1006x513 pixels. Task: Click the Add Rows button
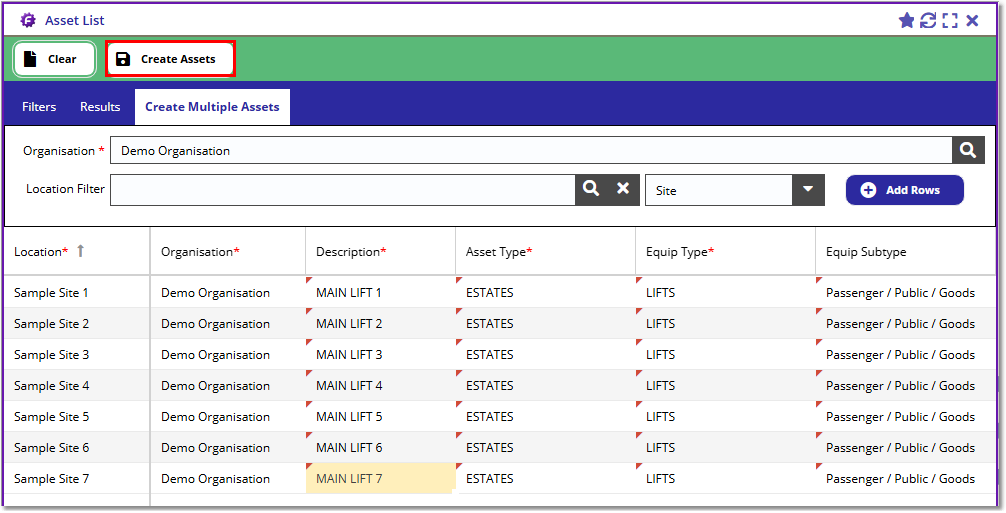pyautogui.click(x=905, y=190)
